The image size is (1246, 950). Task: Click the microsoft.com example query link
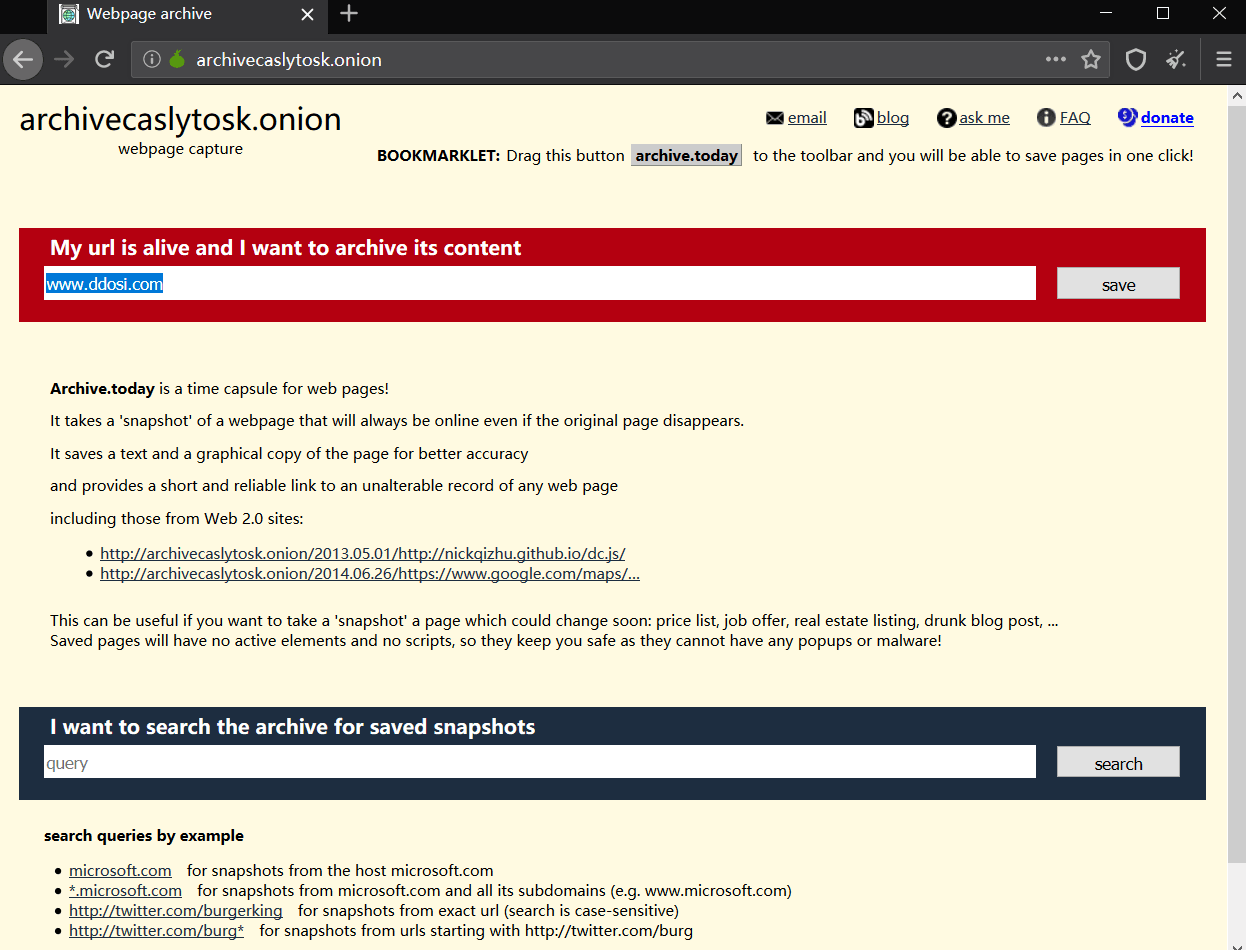click(120, 870)
